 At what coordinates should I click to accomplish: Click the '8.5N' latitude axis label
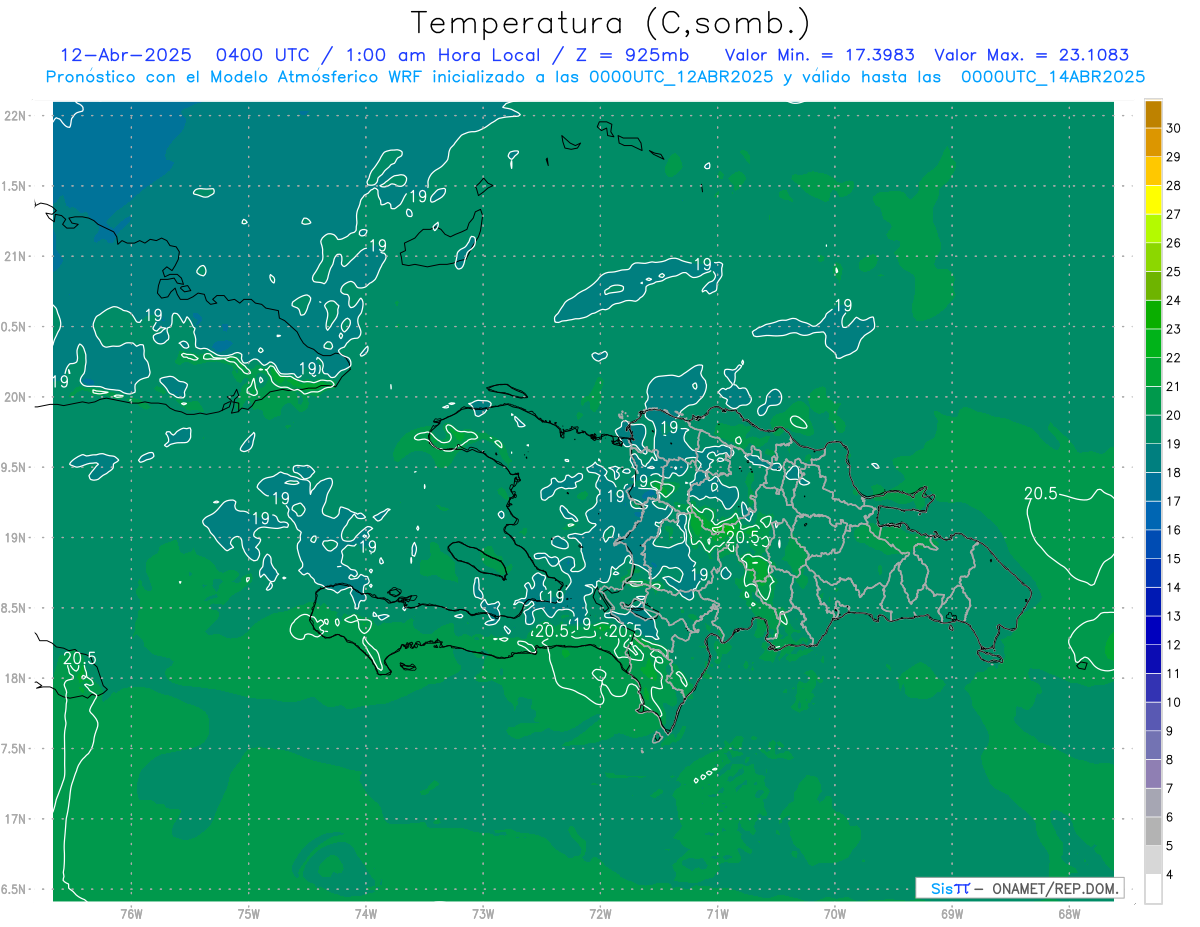(x=15, y=608)
